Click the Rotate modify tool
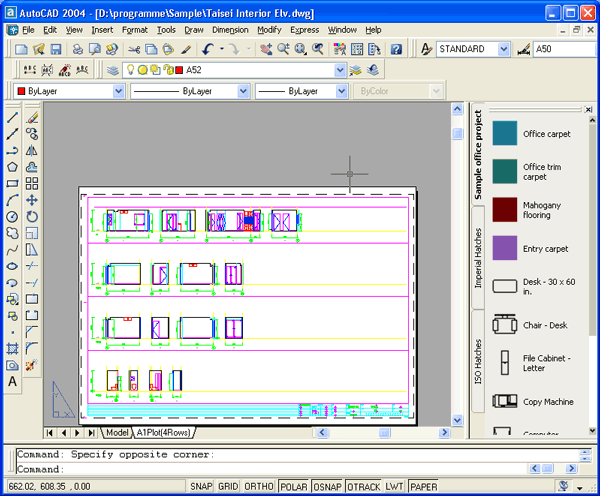The image size is (600, 496). (x=32, y=216)
